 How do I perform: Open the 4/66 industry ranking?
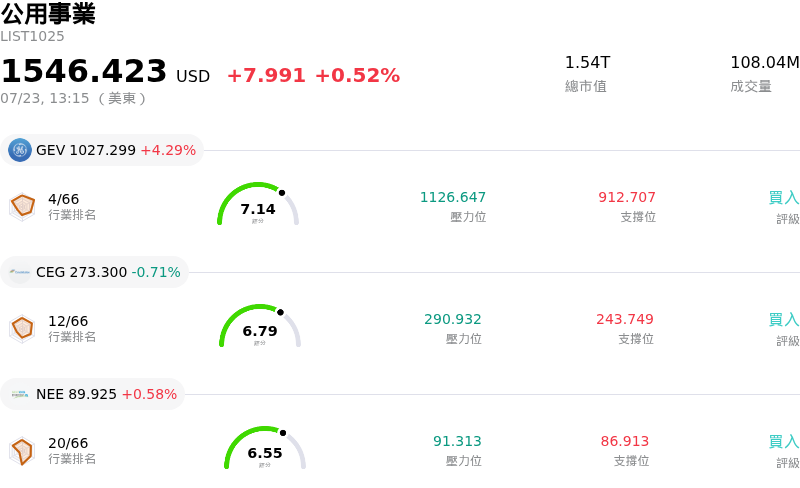click(x=64, y=199)
